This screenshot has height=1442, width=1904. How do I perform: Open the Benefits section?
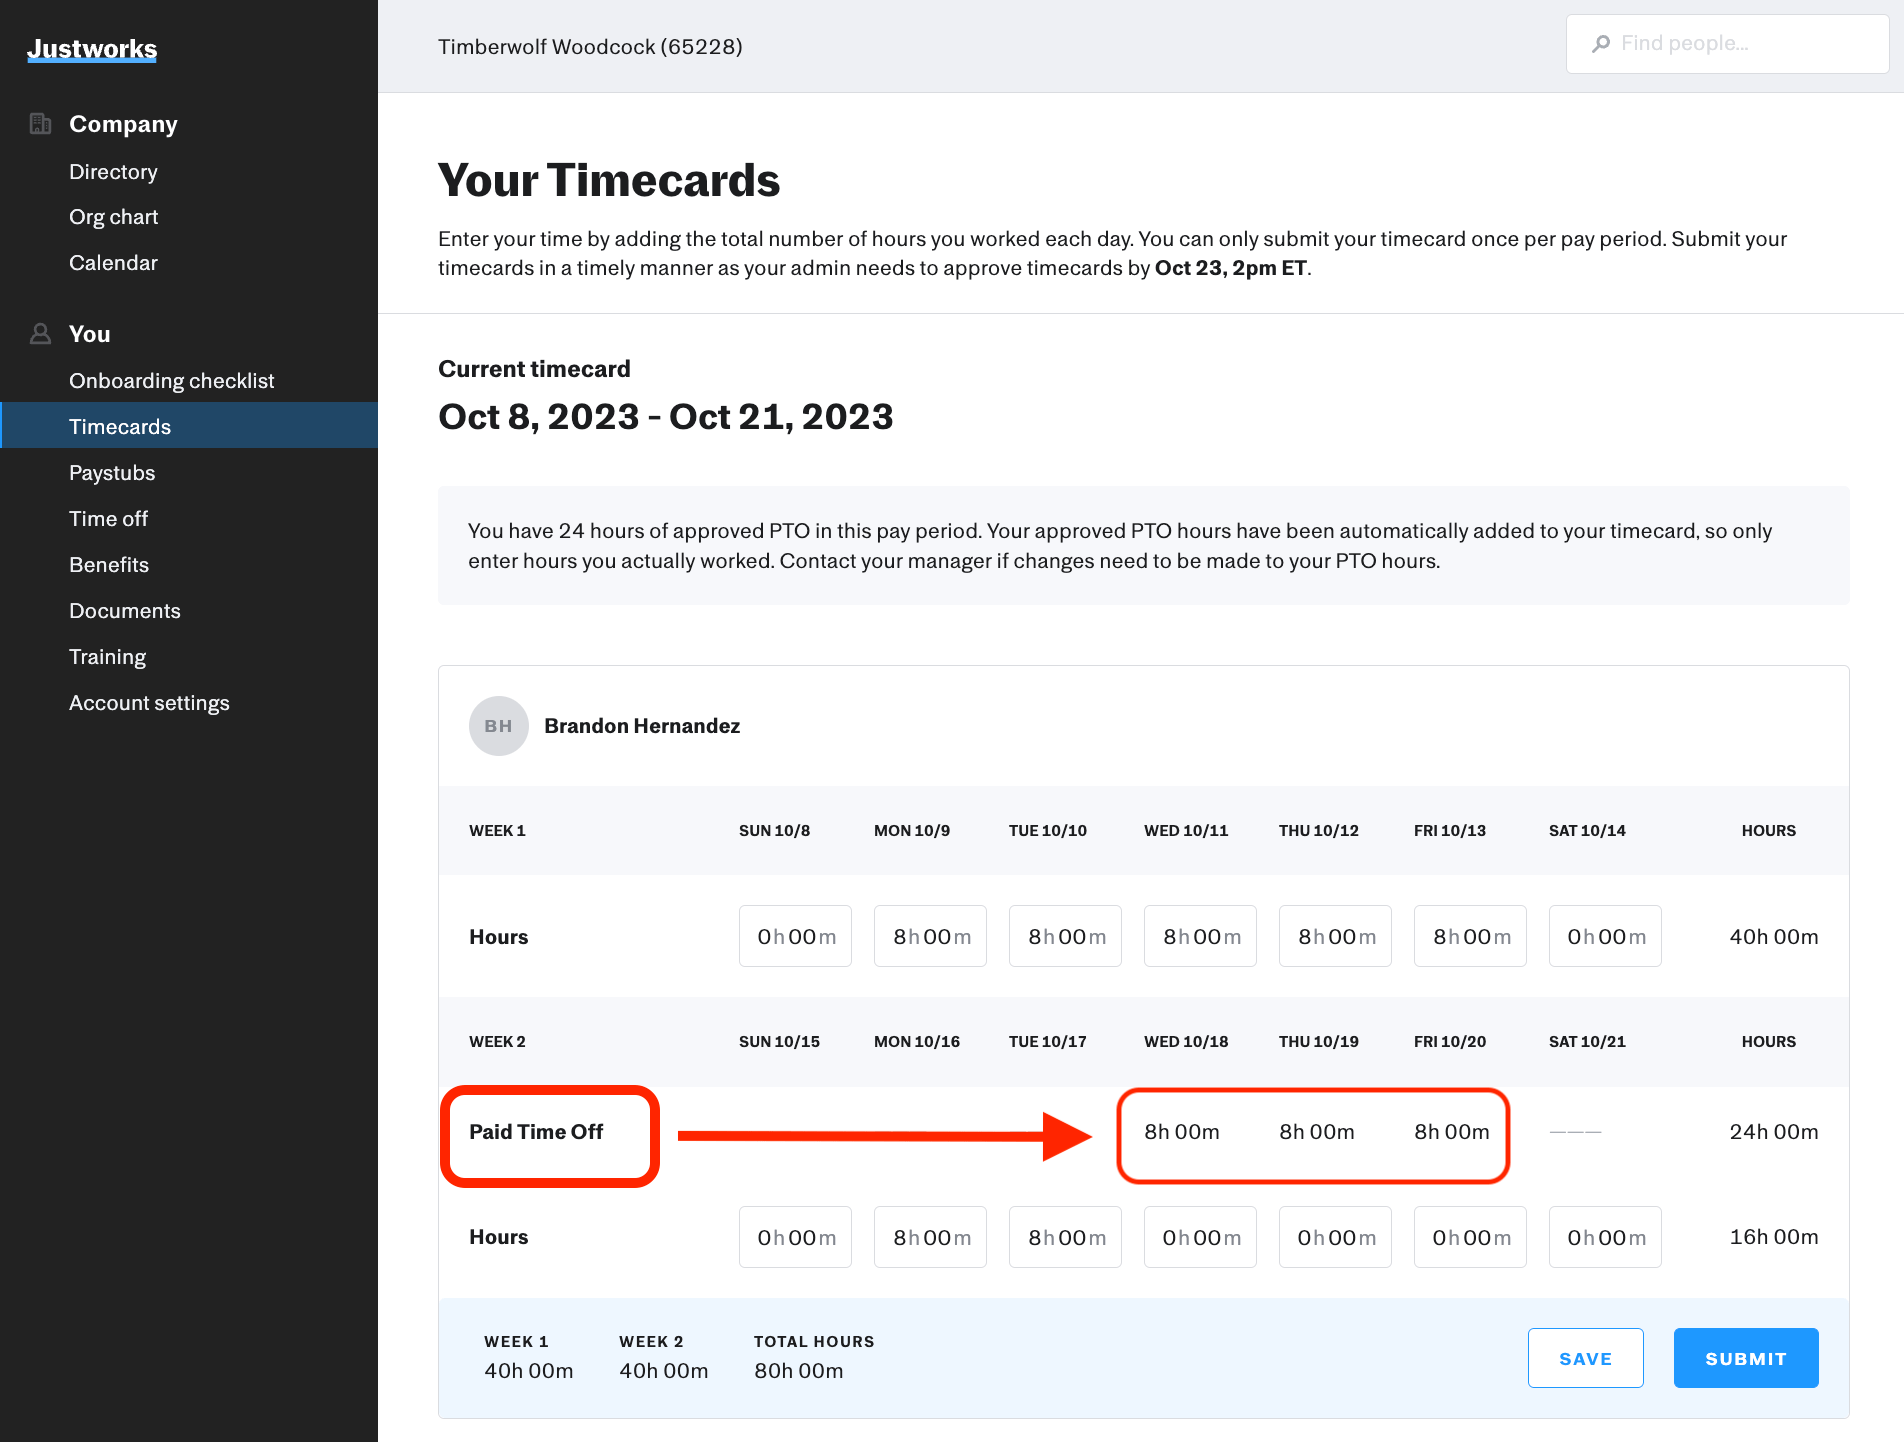(109, 564)
